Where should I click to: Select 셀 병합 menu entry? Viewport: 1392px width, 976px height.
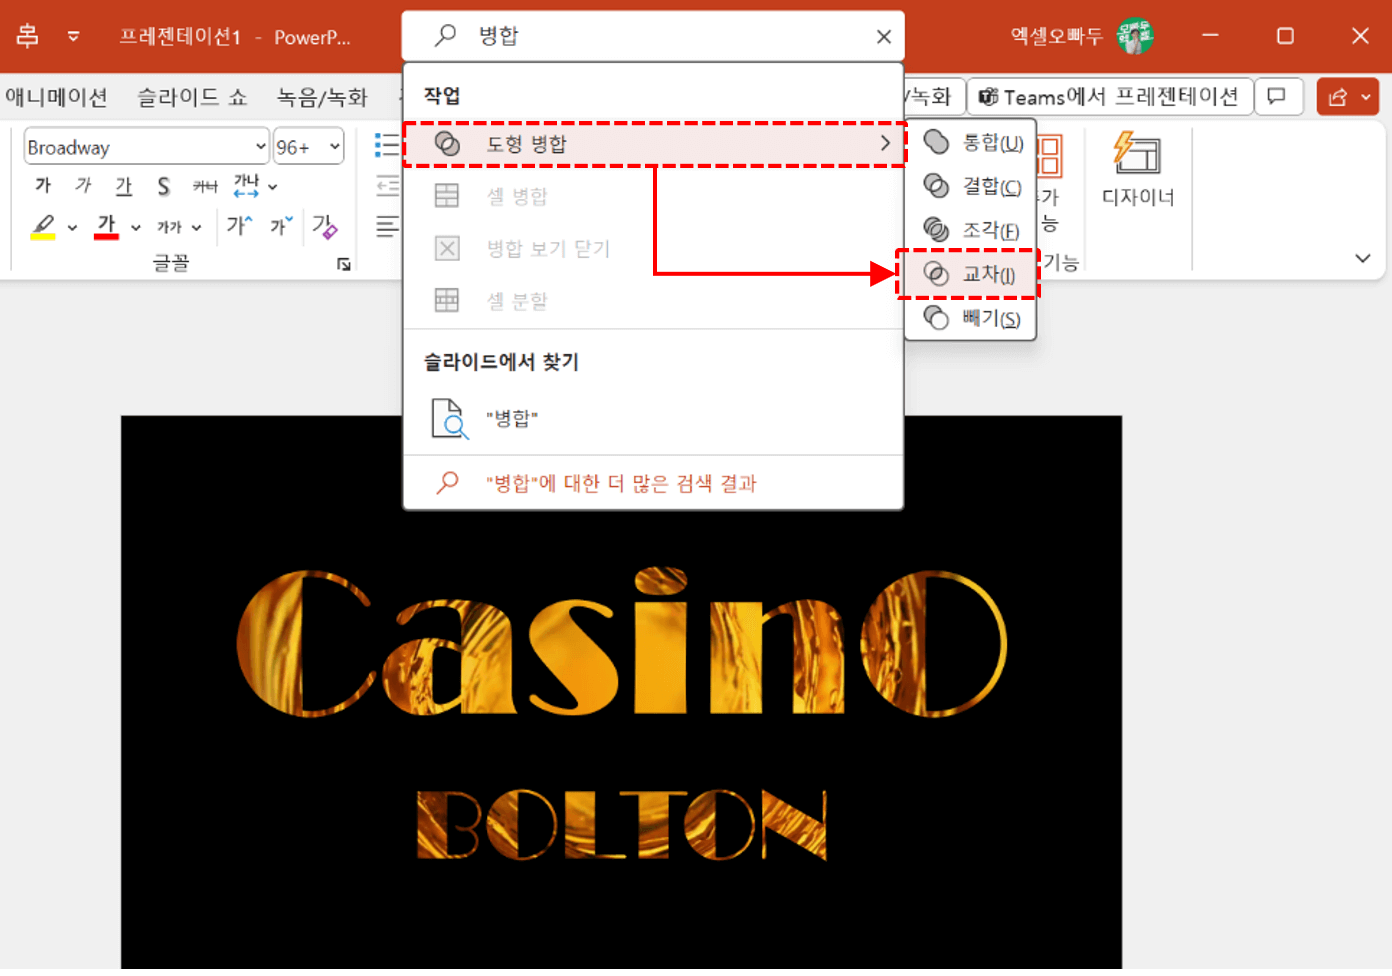click(x=654, y=196)
